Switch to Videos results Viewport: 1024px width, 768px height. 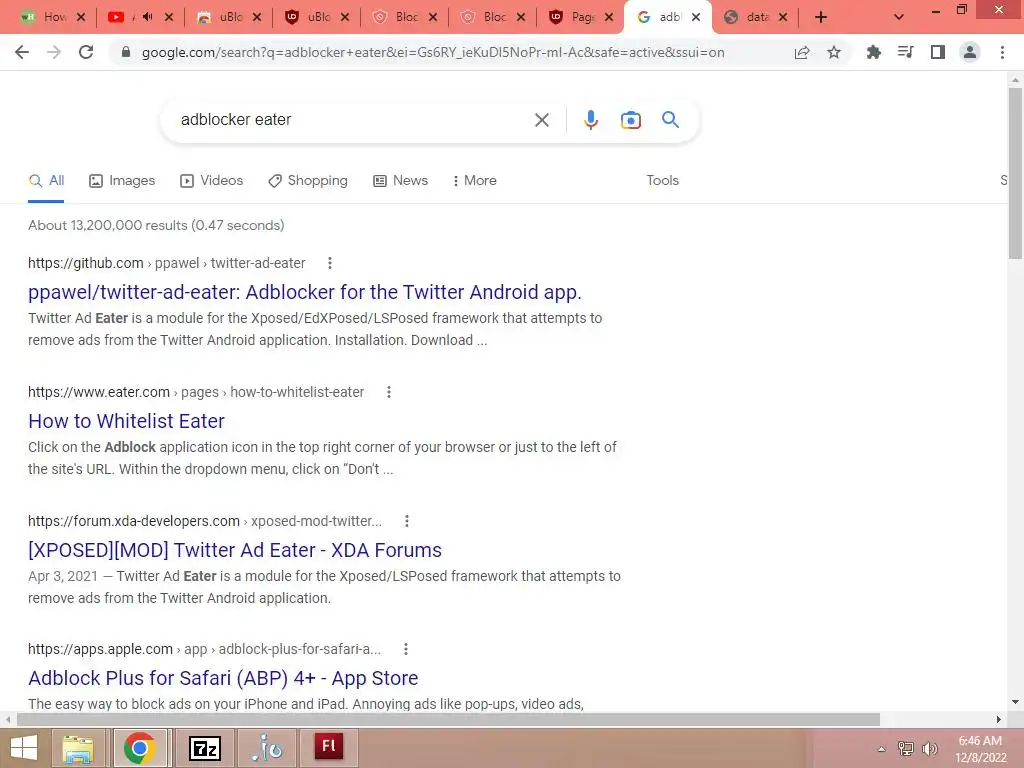click(212, 181)
